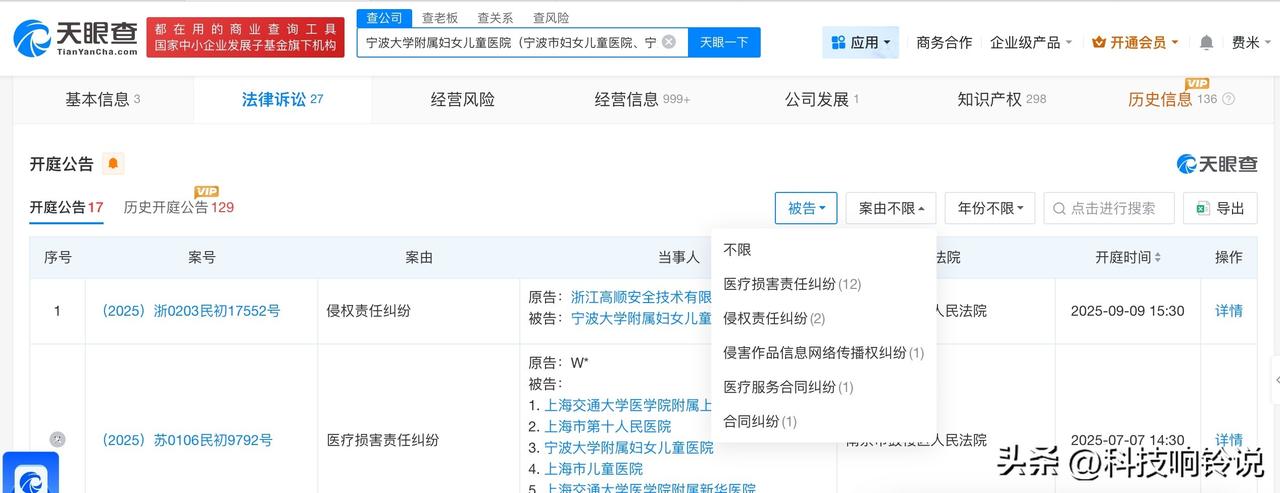Open the 基本信息 tab

103,99
